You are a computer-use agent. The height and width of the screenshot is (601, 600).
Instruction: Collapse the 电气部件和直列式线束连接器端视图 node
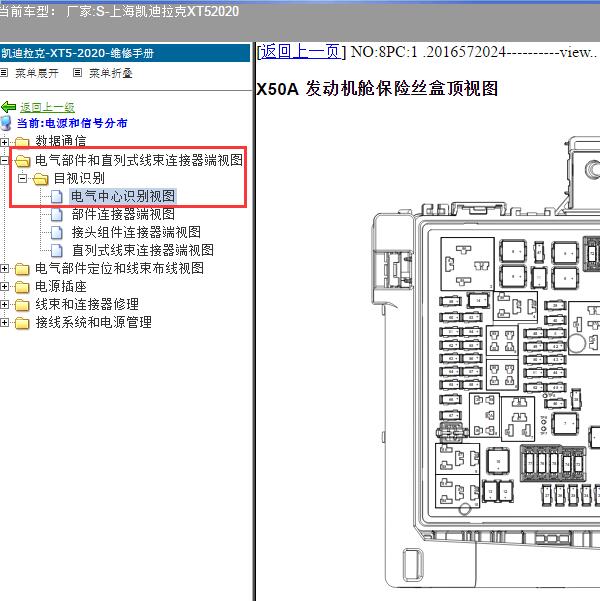click(x=4, y=160)
